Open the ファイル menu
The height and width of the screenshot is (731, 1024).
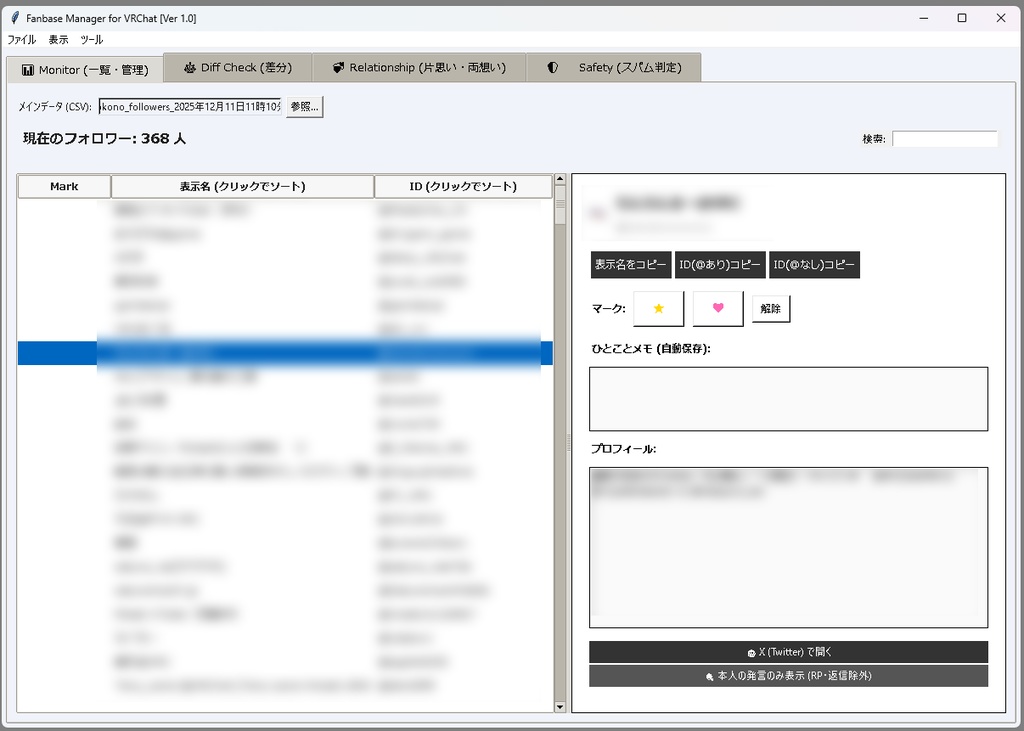point(22,40)
